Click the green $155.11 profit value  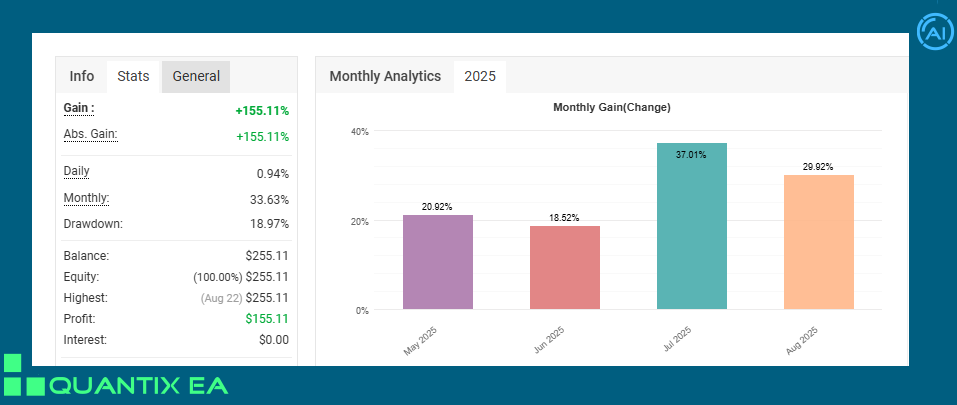pos(266,319)
